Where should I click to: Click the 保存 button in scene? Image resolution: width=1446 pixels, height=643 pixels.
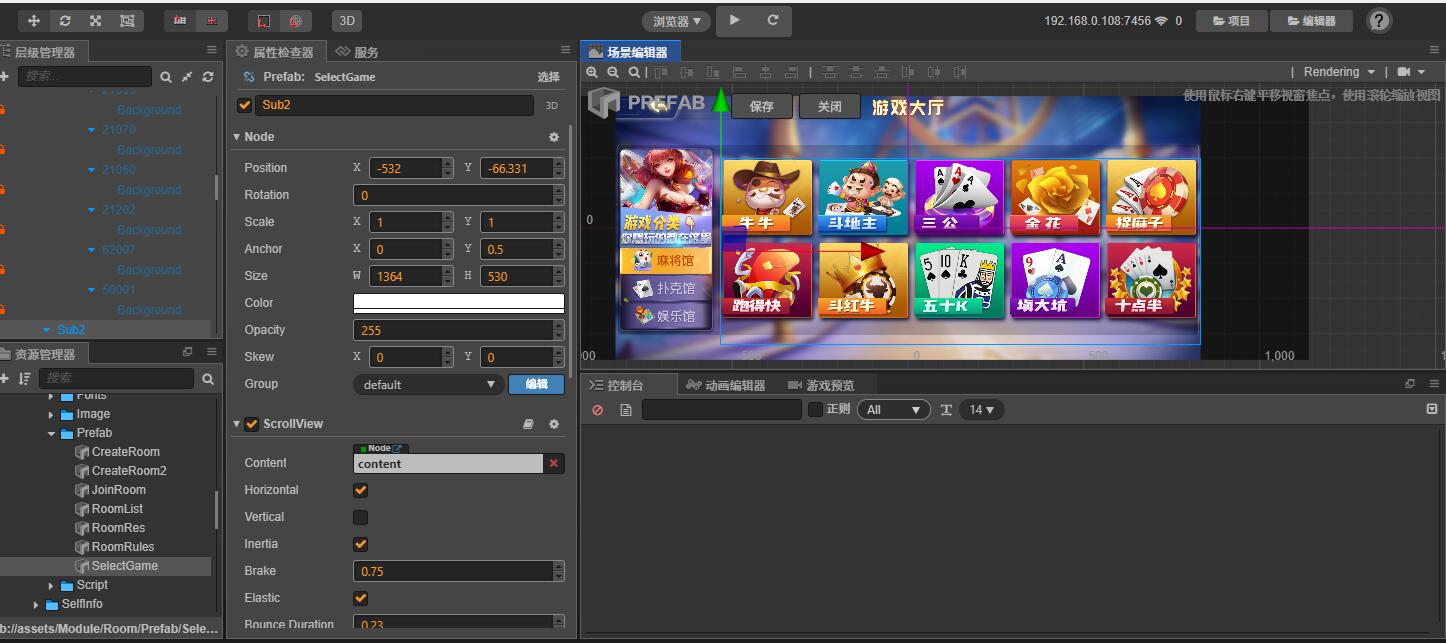coord(761,106)
